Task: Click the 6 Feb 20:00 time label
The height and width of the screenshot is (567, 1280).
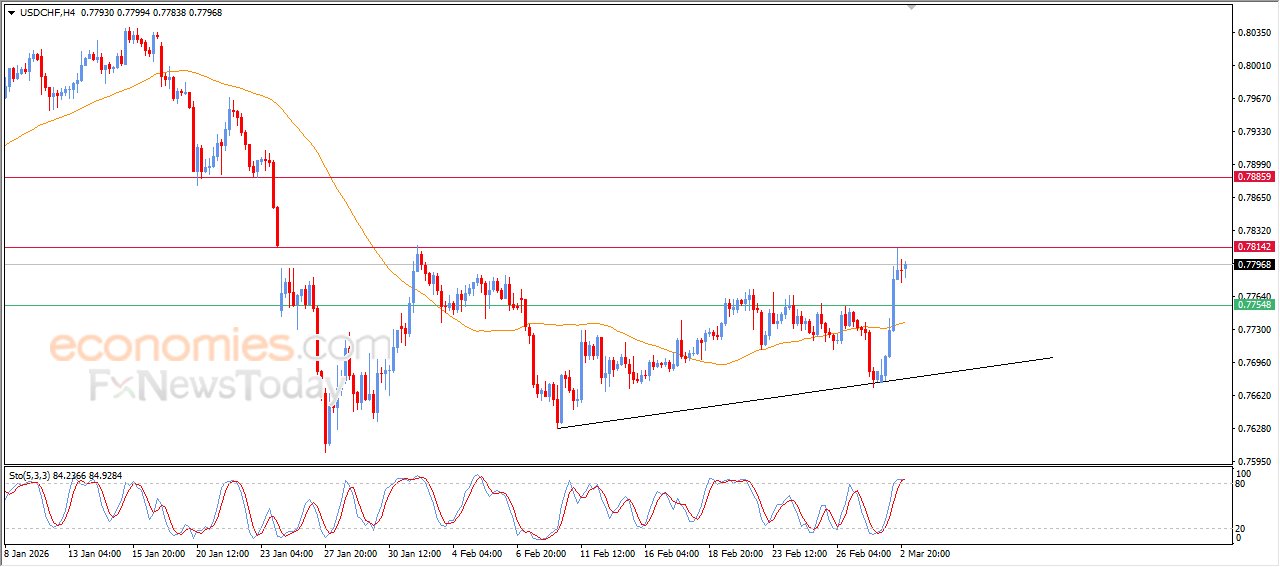Action: [x=541, y=553]
